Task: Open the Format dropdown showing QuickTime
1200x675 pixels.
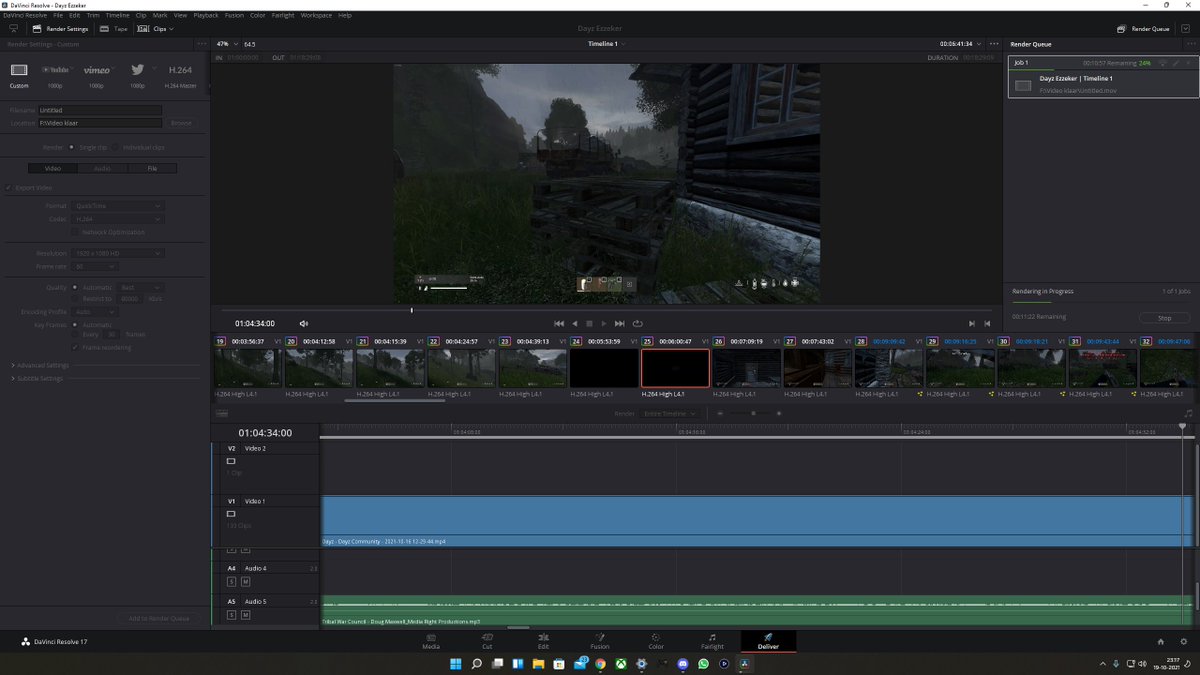Action: point(117,205)
